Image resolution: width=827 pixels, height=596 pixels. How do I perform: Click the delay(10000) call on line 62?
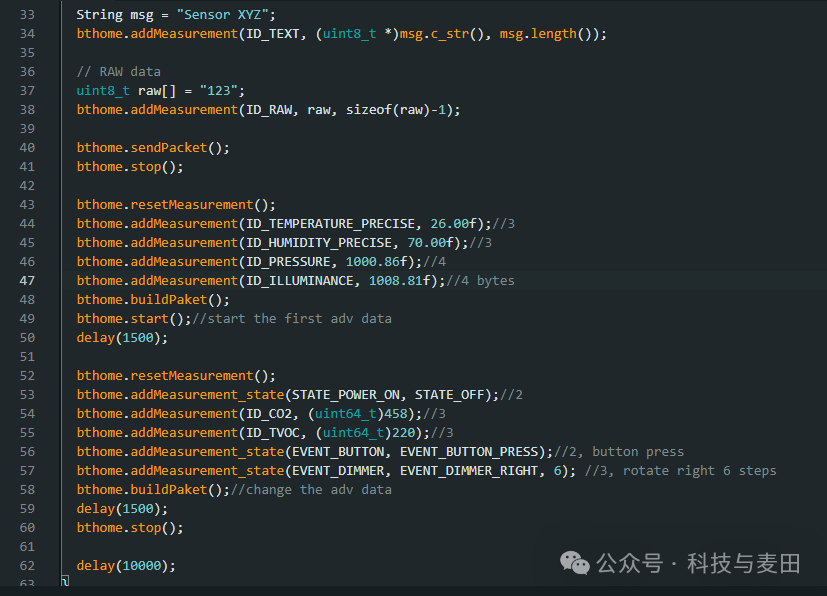[x=126, y=566]
